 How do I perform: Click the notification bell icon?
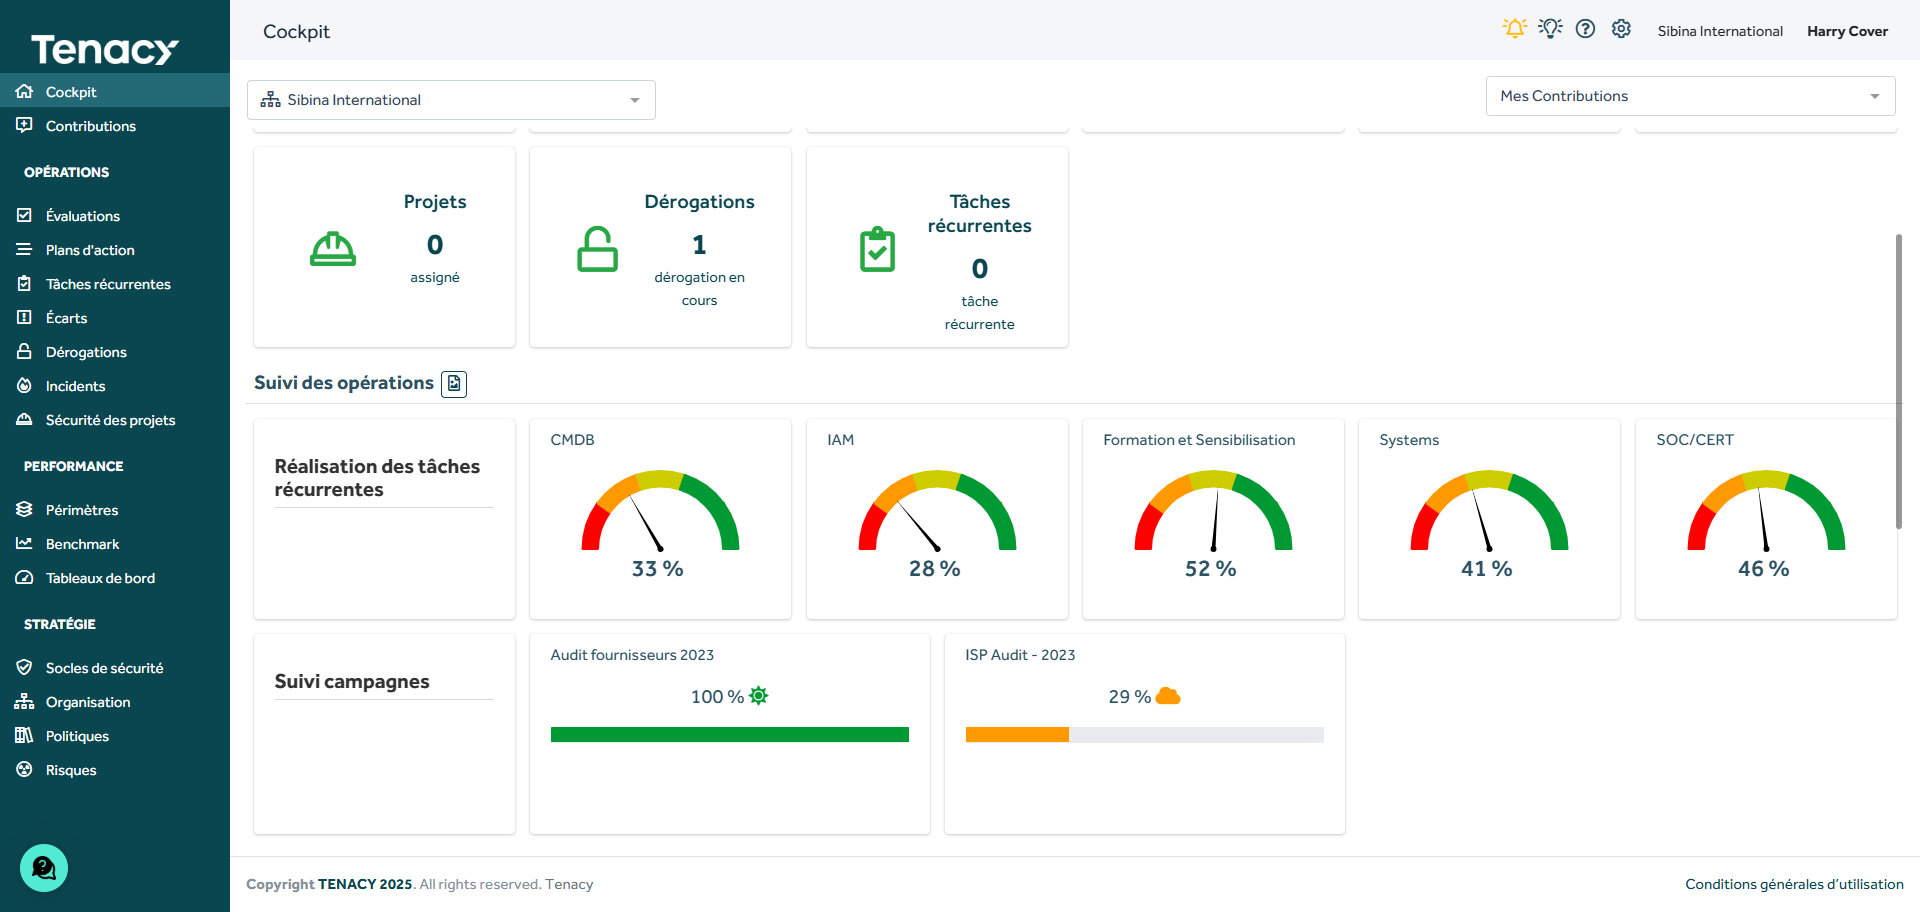(1514, 29)
